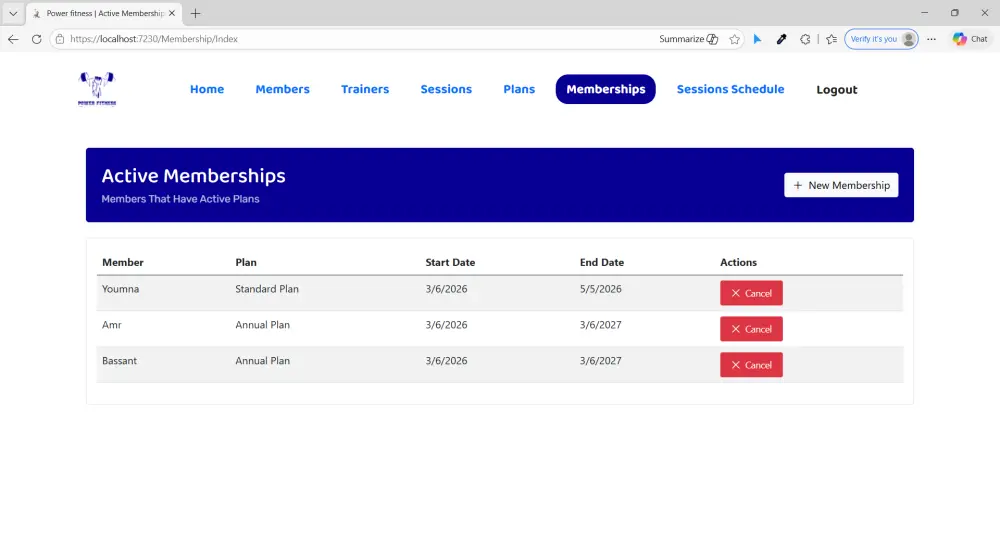Click member name Amr

112,325
